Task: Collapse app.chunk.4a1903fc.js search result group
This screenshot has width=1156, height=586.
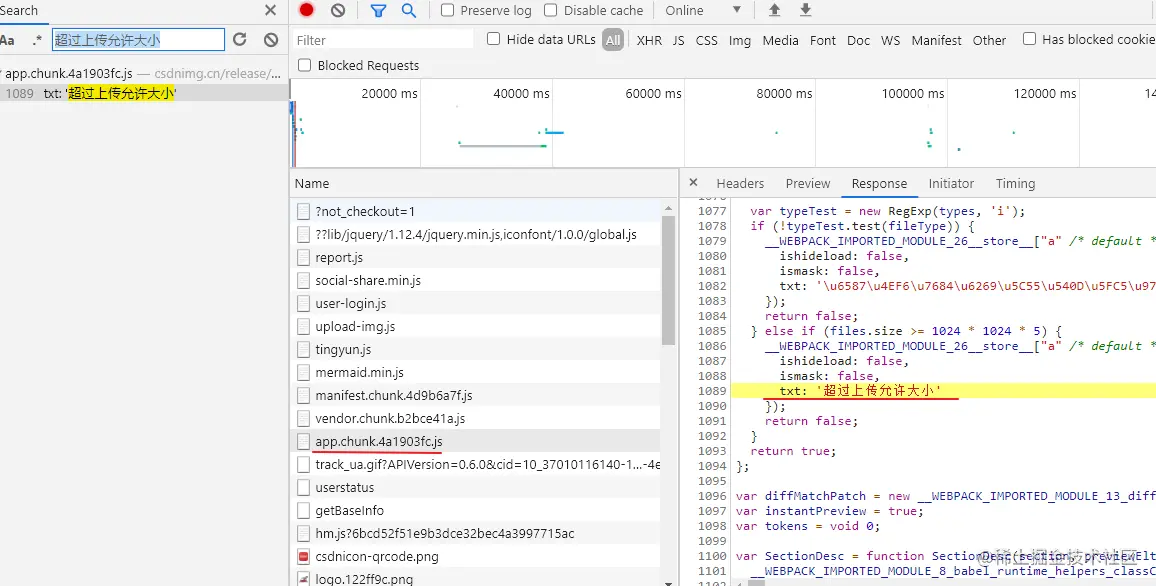Action: [x=1, y=74]
